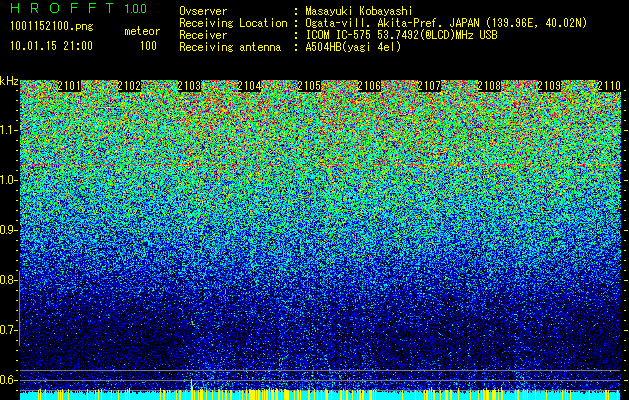
Task: Click time marker 2106
Action: [x=369, y=86]
